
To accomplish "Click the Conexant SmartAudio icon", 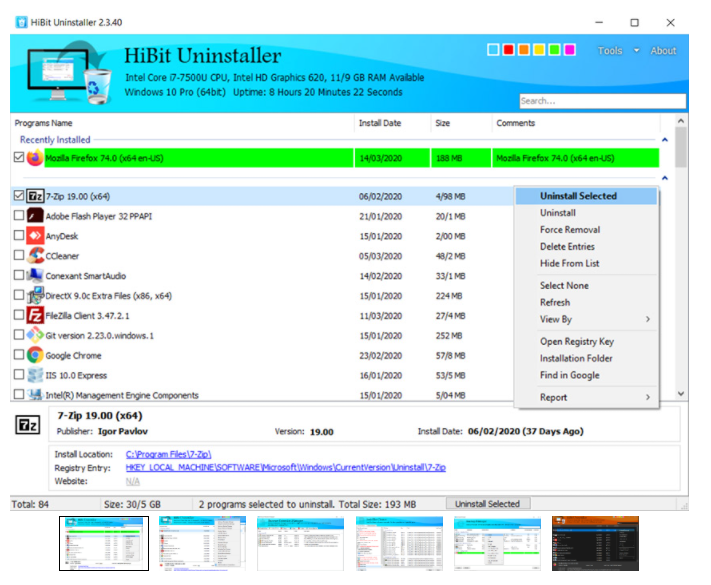I will click(35, 276).
